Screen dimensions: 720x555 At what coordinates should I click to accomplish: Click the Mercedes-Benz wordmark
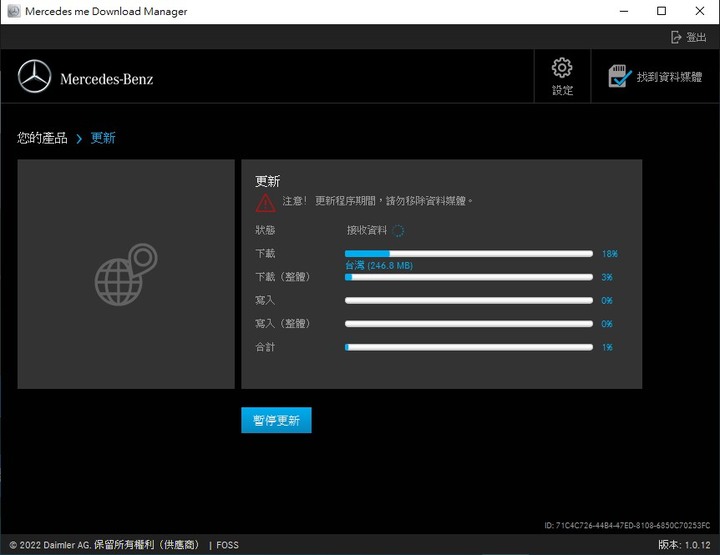point(107,79)
